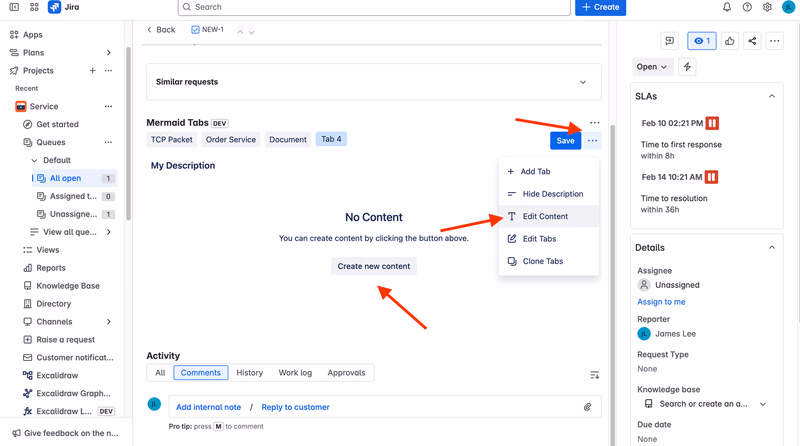Show Approvals activity tab

click(346, 373)
